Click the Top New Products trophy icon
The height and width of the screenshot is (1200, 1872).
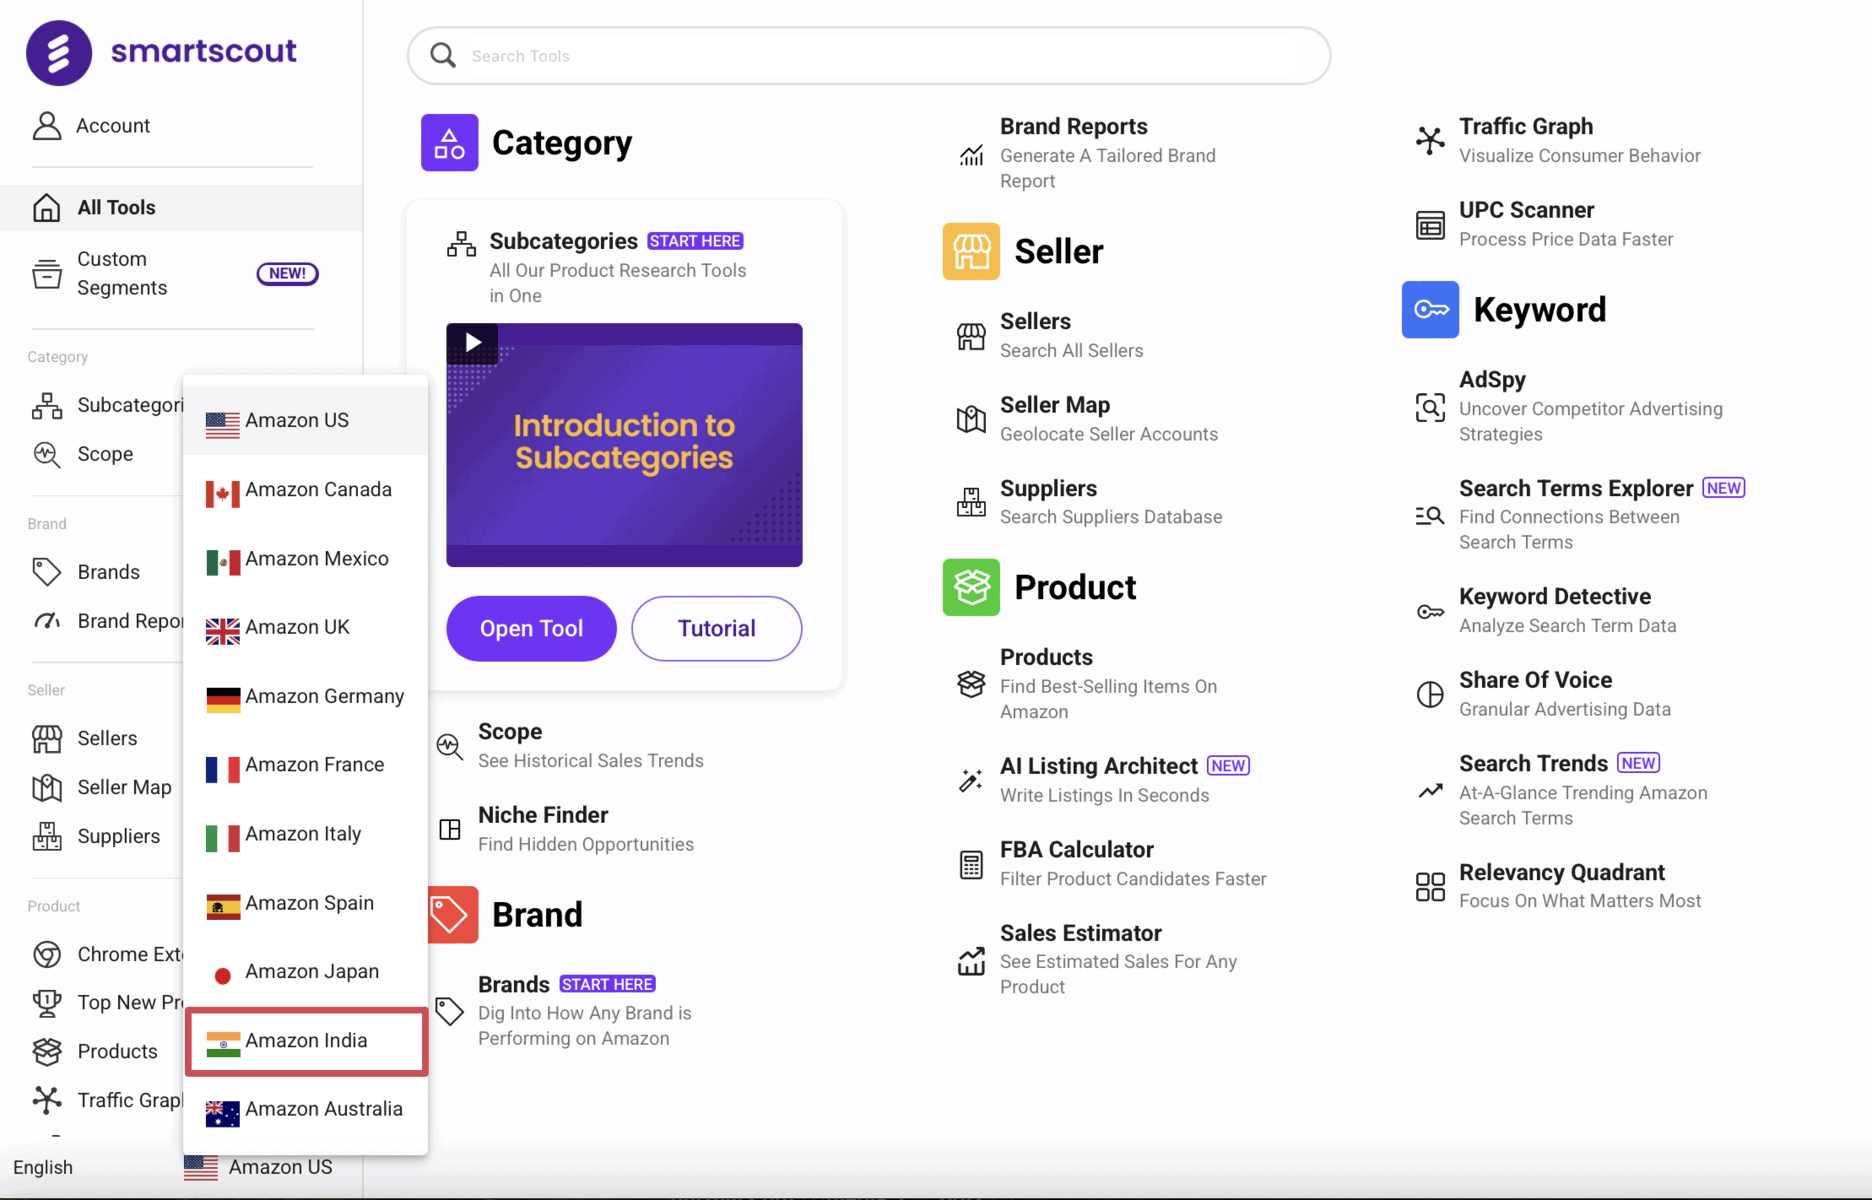[x=47, y=1002]
